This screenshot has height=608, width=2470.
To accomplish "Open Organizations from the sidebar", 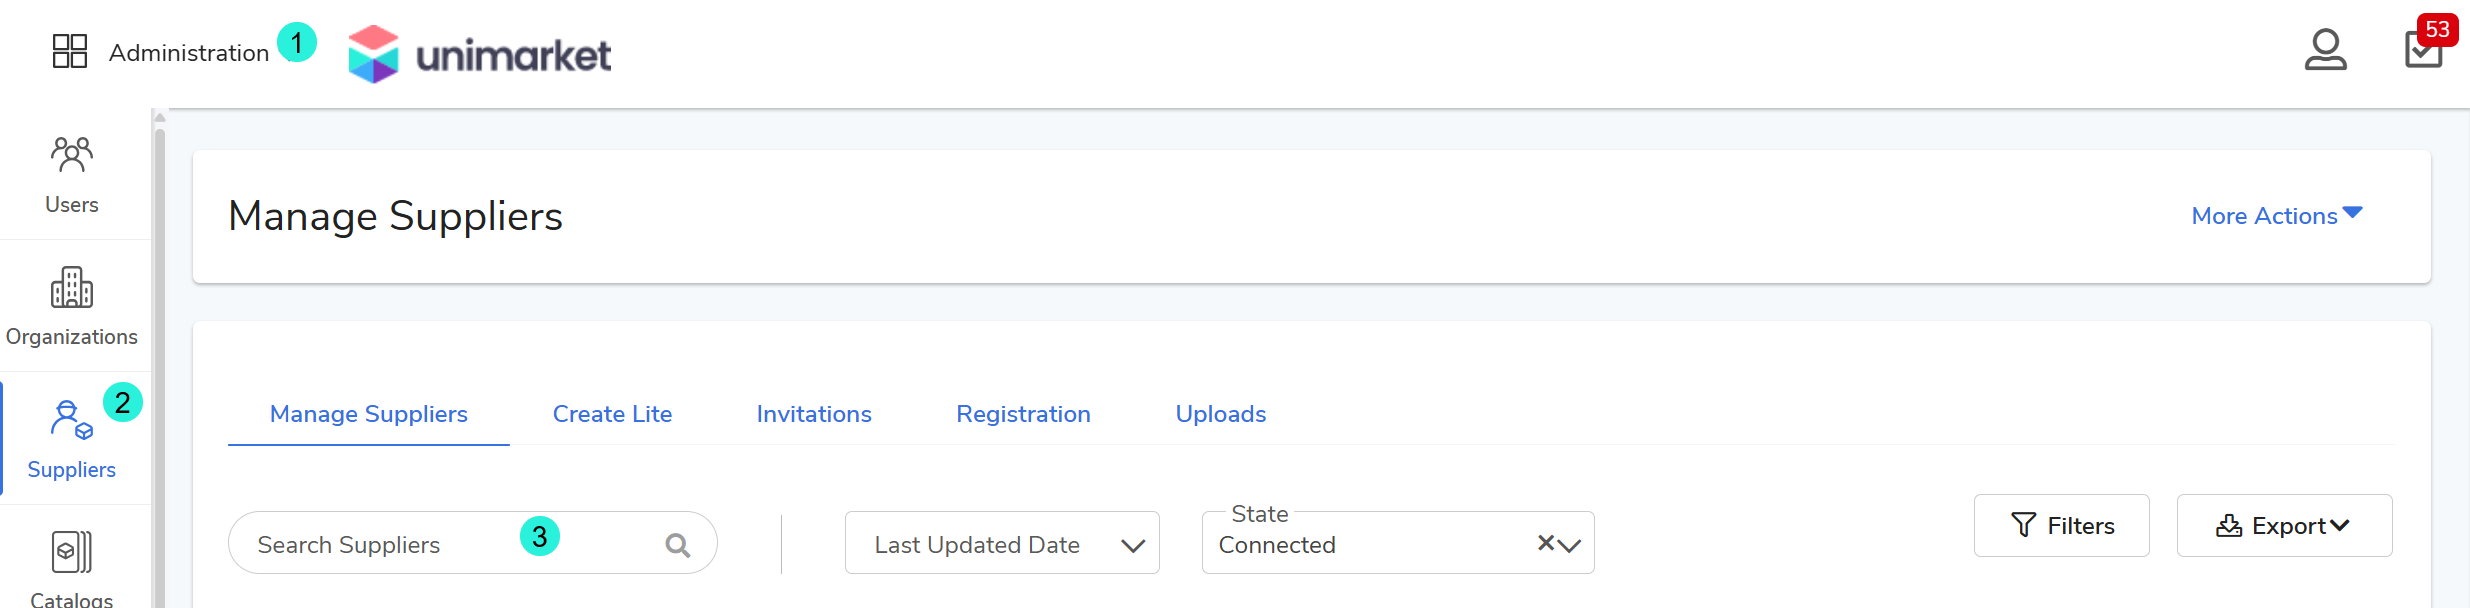I will (x=72, y=306).
